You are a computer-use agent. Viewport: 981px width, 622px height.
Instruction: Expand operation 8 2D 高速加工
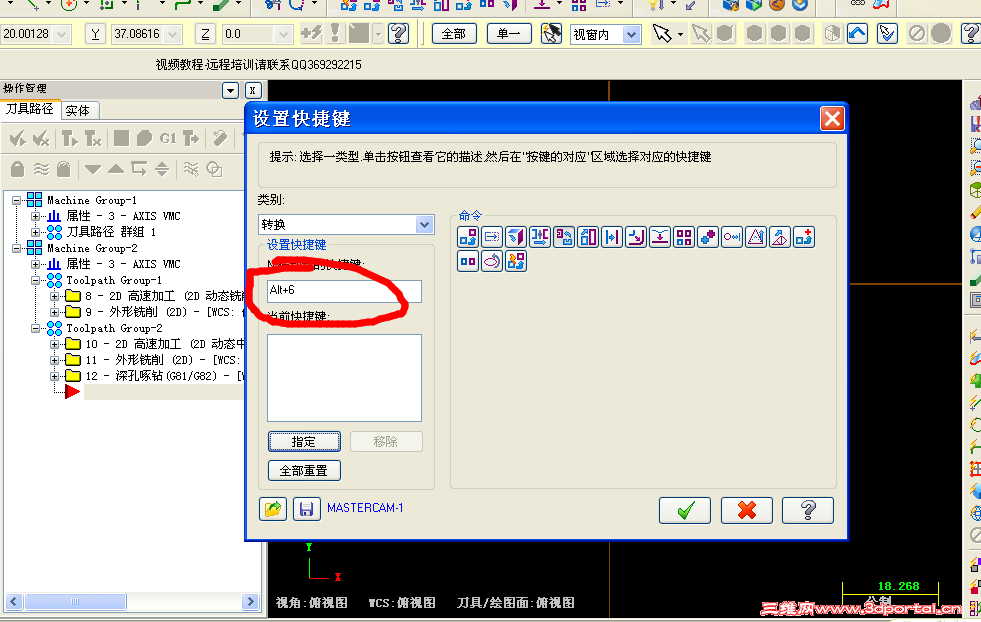click(x=55, y=296)
